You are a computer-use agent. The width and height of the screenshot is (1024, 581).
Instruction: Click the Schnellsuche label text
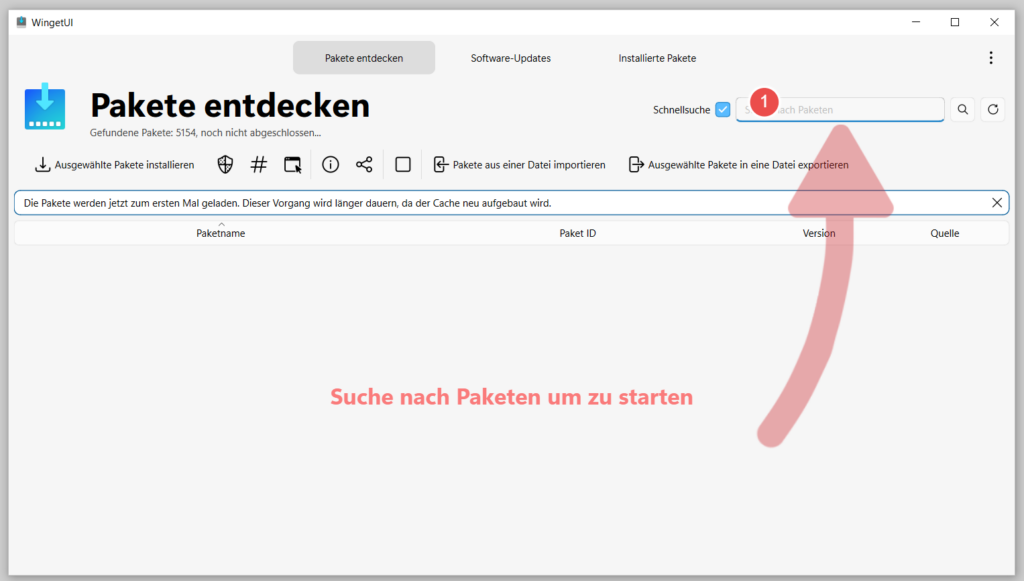681,110
